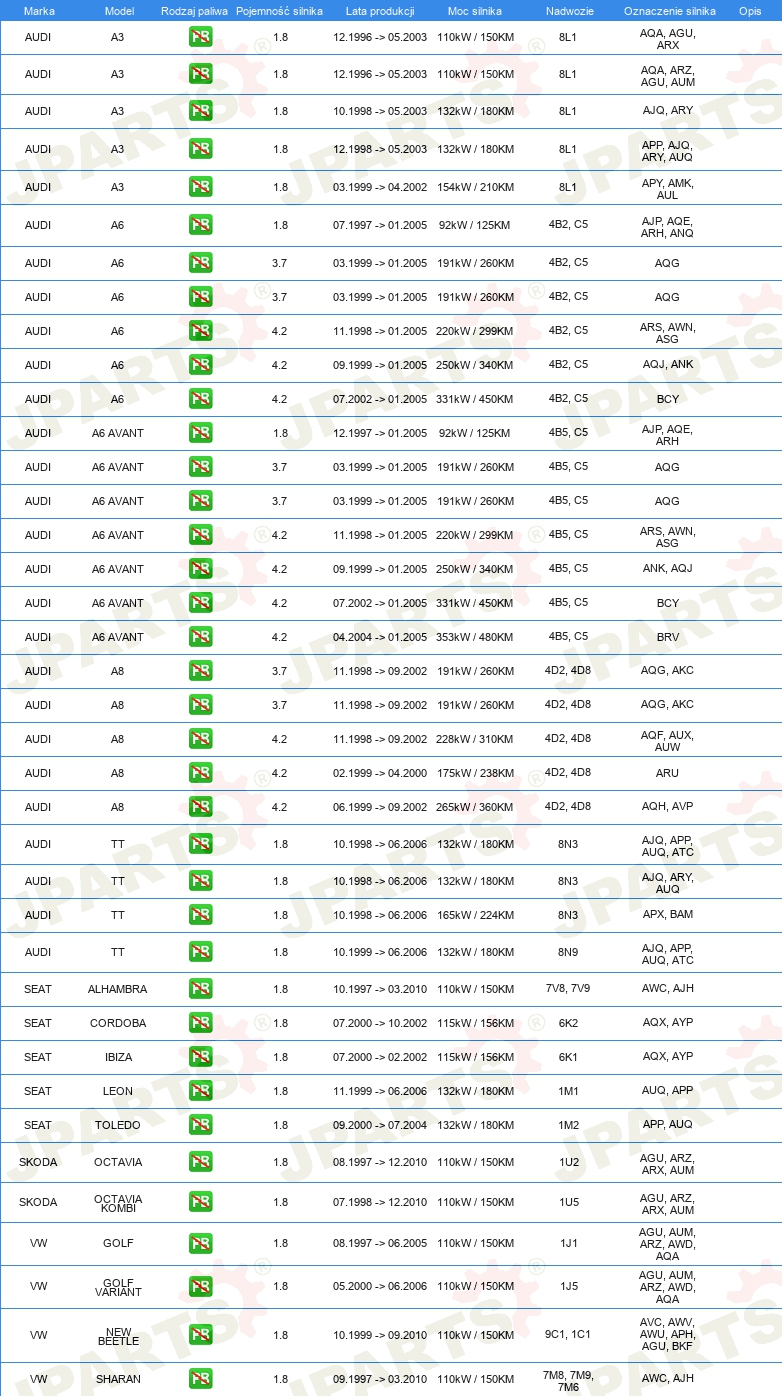782x1396 pixels.
Task: Select the engine codes 'AVC, AWV, AWU, APH, AGU, BKF'
Action: click(668, 1335)
